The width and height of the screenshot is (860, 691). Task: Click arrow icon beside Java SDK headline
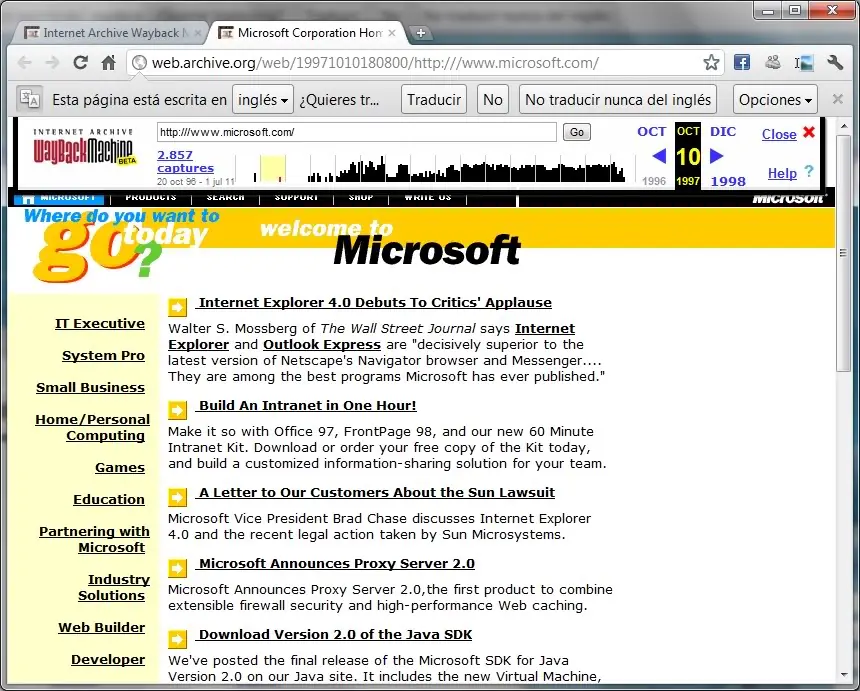[177, 639]
